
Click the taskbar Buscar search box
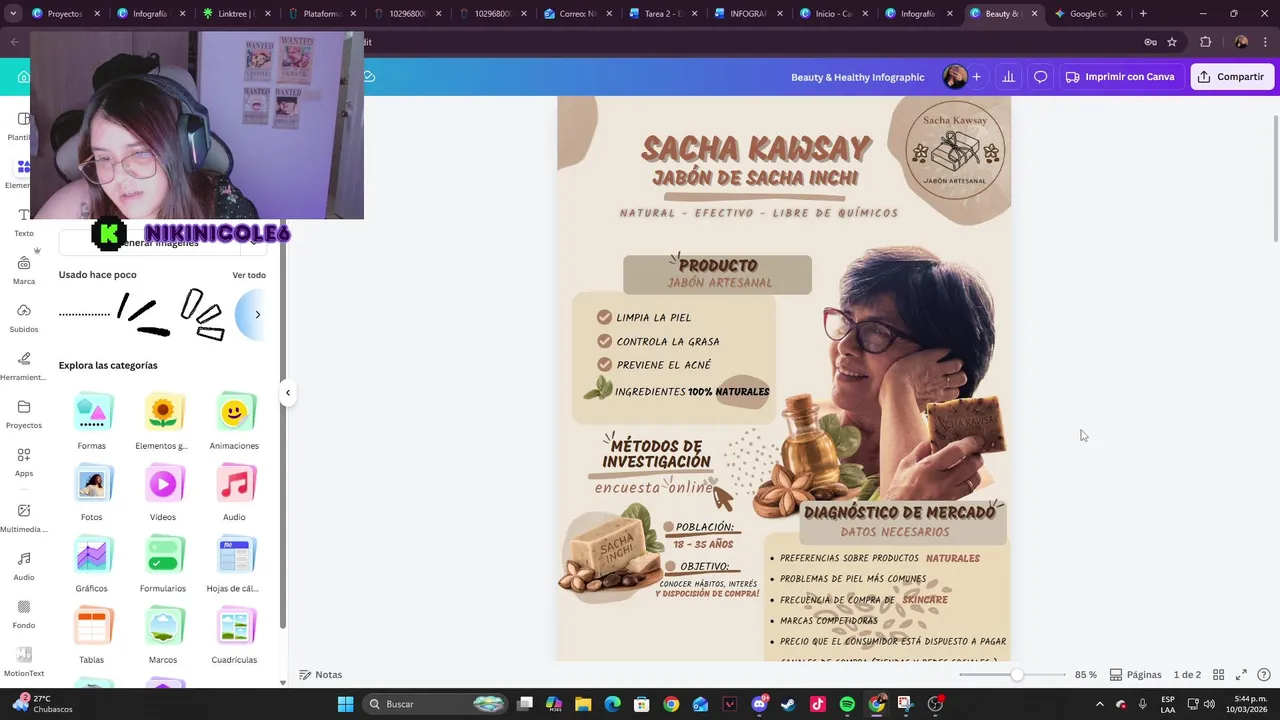pos(435,704)
